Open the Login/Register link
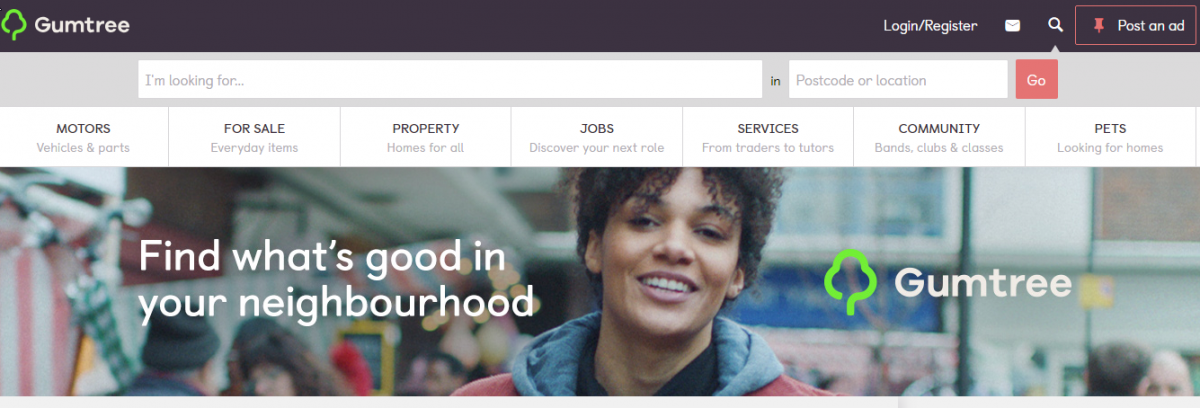1200x408 pixels. point(930,26)
